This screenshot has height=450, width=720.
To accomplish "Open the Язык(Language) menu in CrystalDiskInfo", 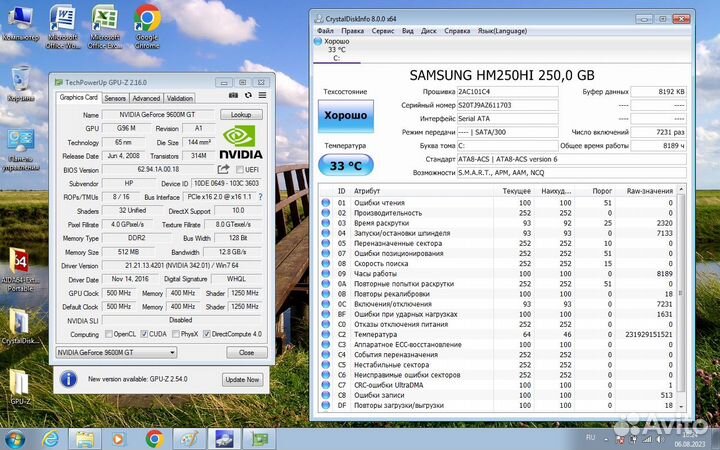I will (502, 31).
